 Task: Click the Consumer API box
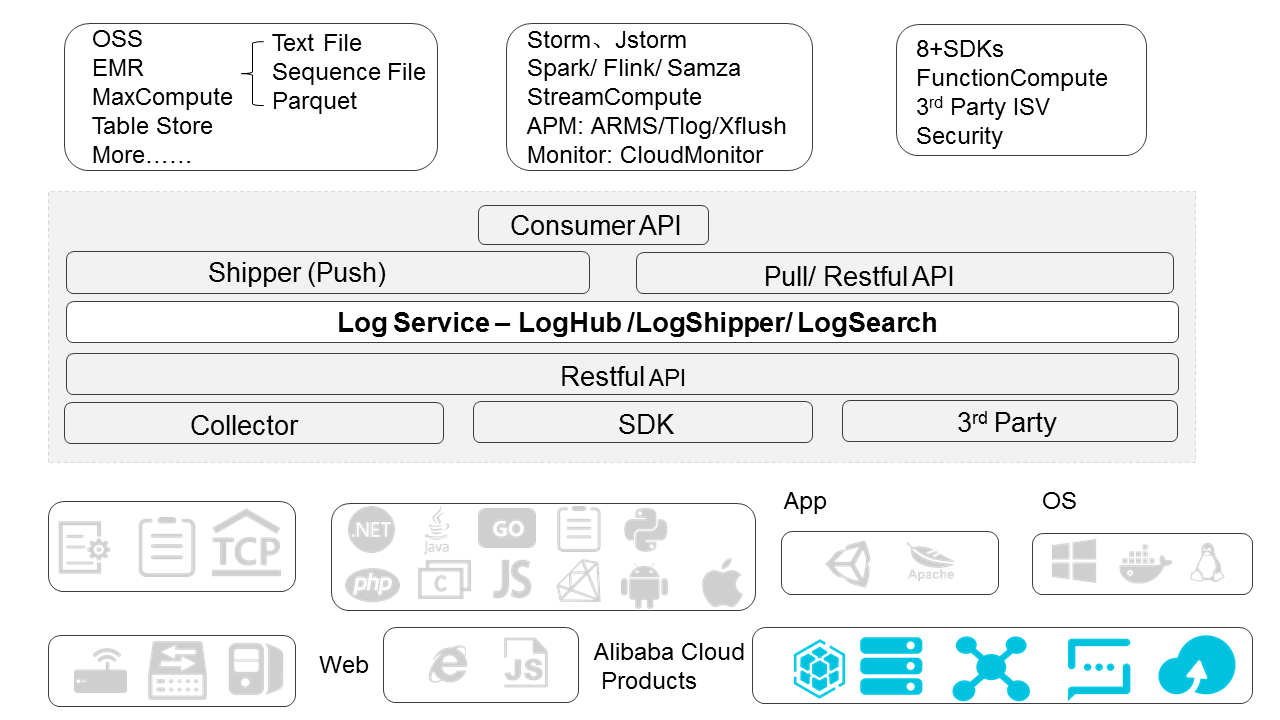(593, 225)
